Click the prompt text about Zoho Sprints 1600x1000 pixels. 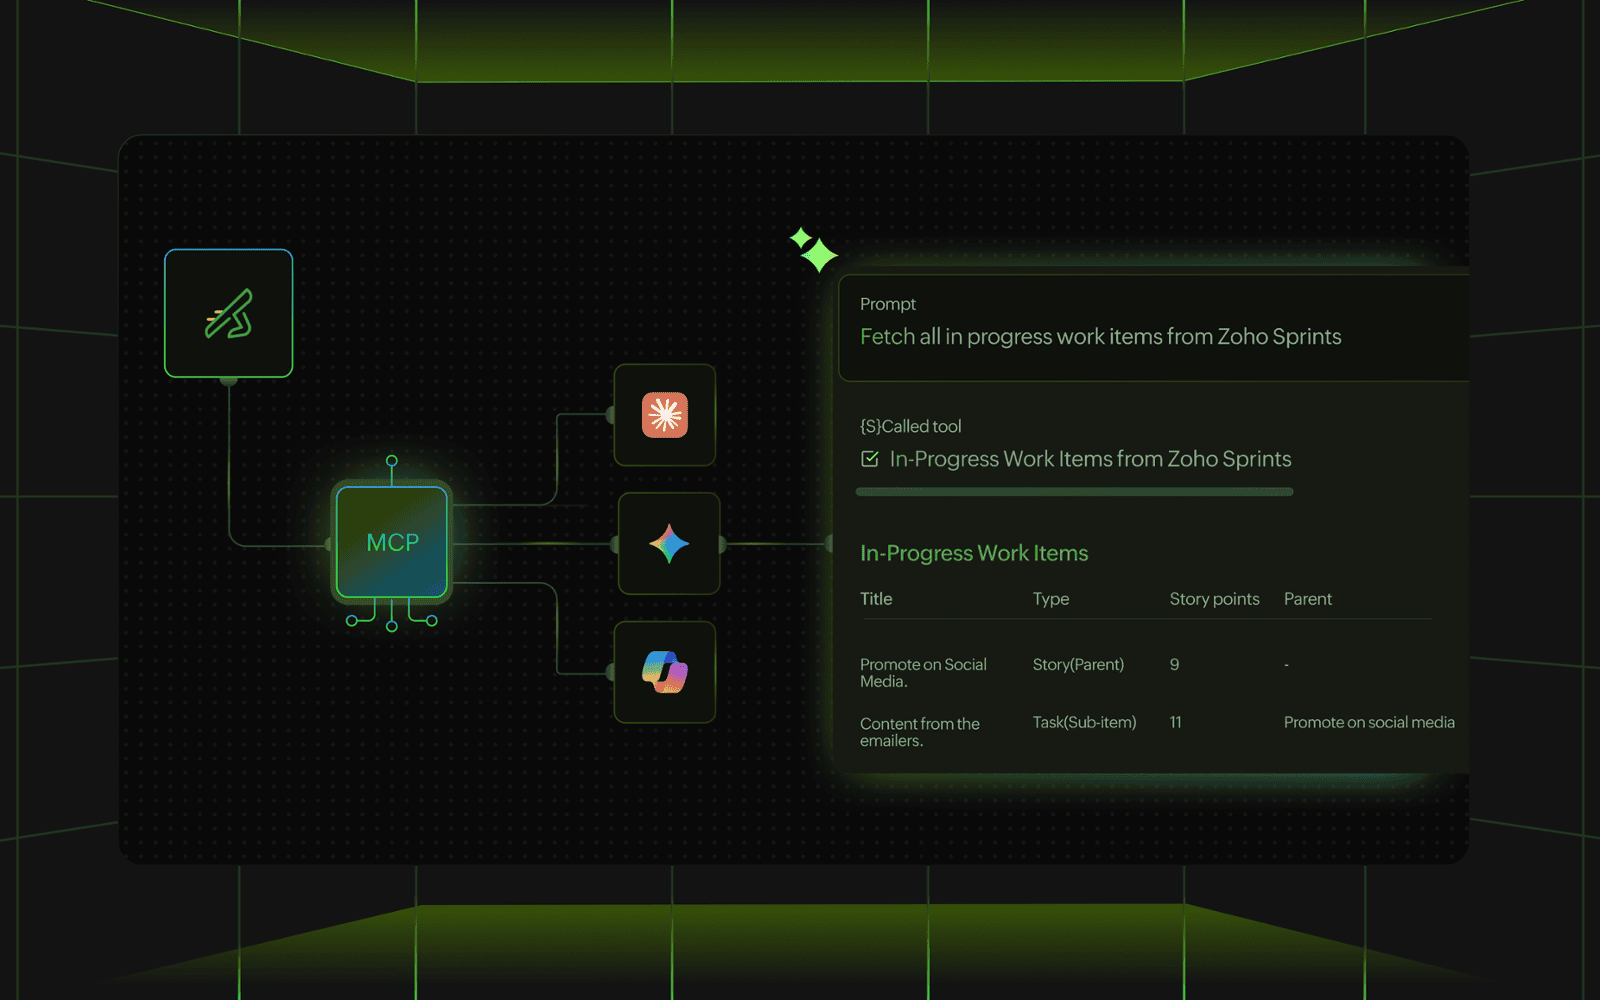tap(1100, 337)
